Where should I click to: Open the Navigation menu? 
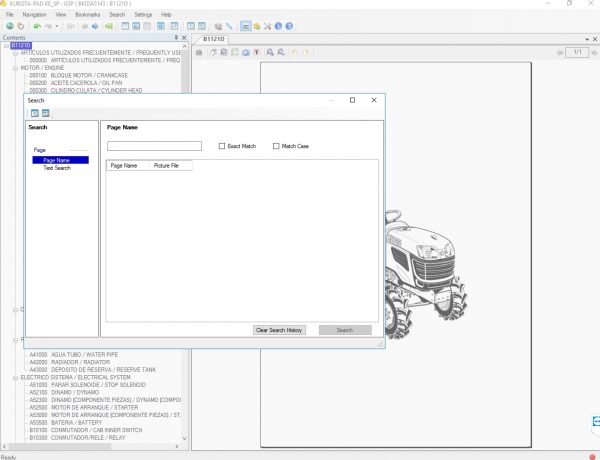tap(34, 15)
